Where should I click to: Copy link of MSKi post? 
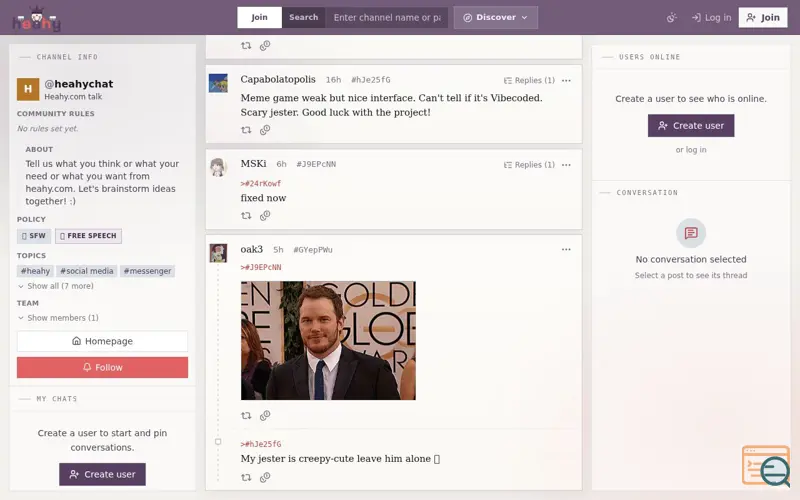pyautogui.click(x=265, y=216)
